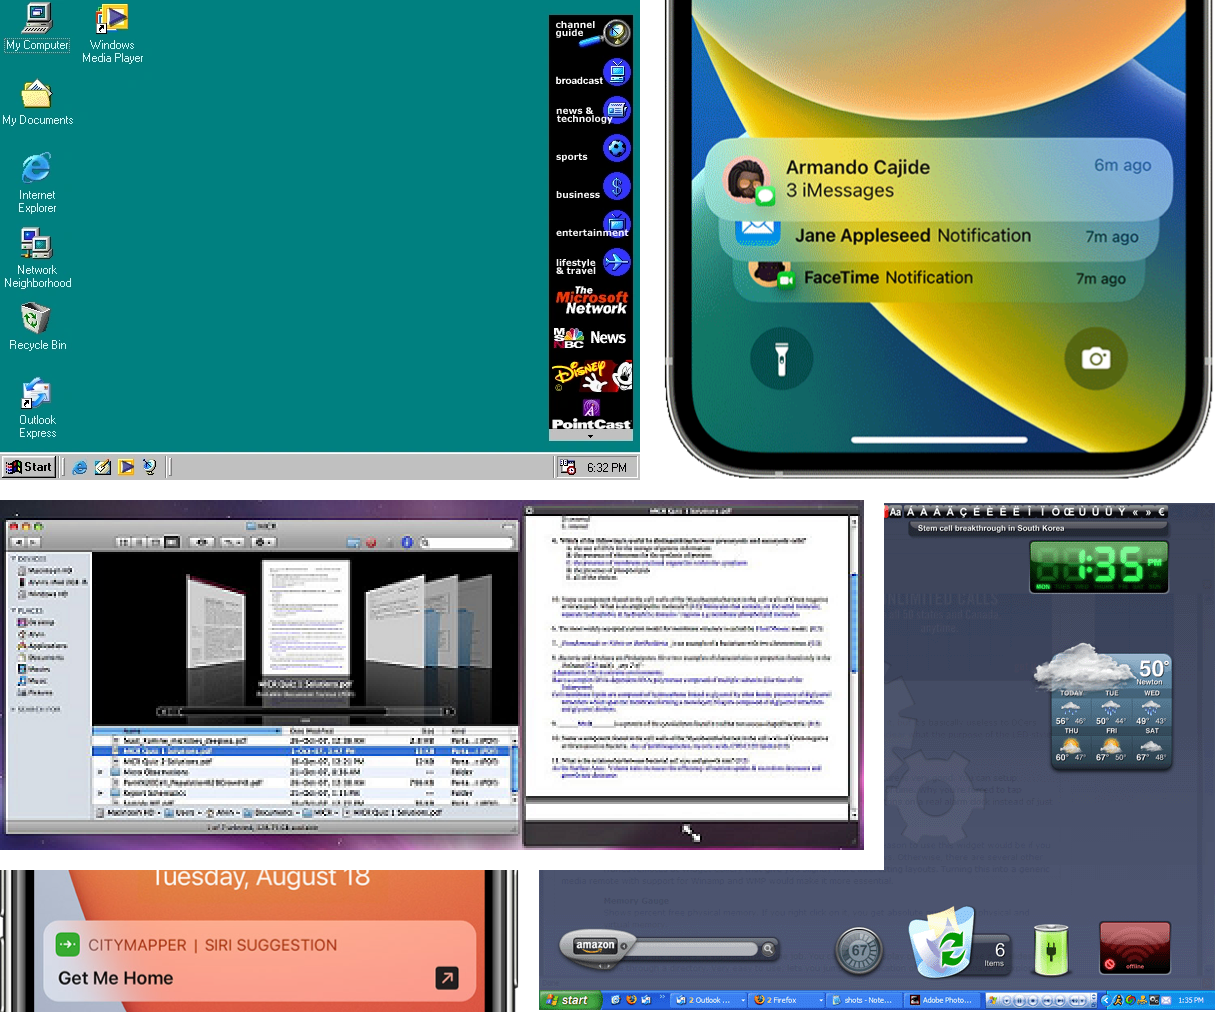Open the Stem cell breakthrough news headline
1216x1012 pixels.
[991, 528]
